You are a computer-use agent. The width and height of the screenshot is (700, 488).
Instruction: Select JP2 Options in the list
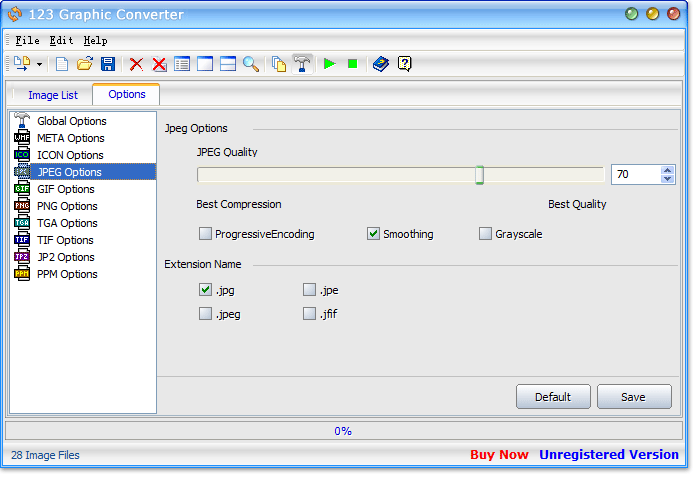83,257
